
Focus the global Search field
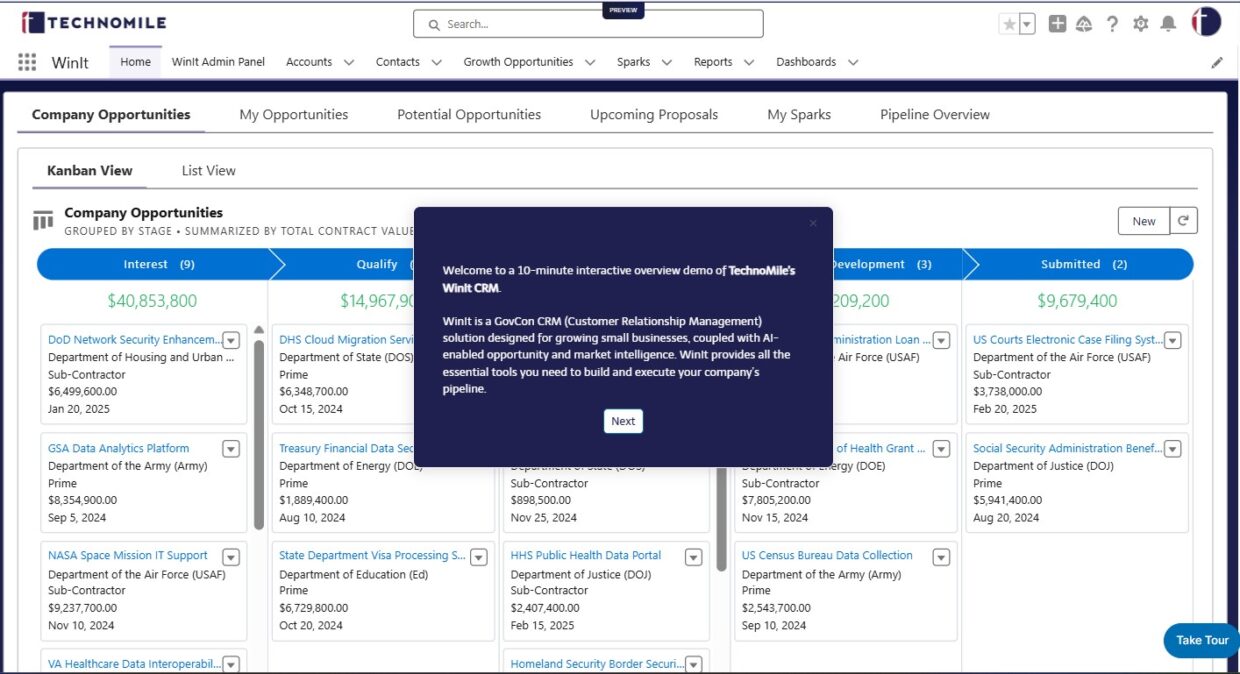pyautogui.click(x=588, y=24)
